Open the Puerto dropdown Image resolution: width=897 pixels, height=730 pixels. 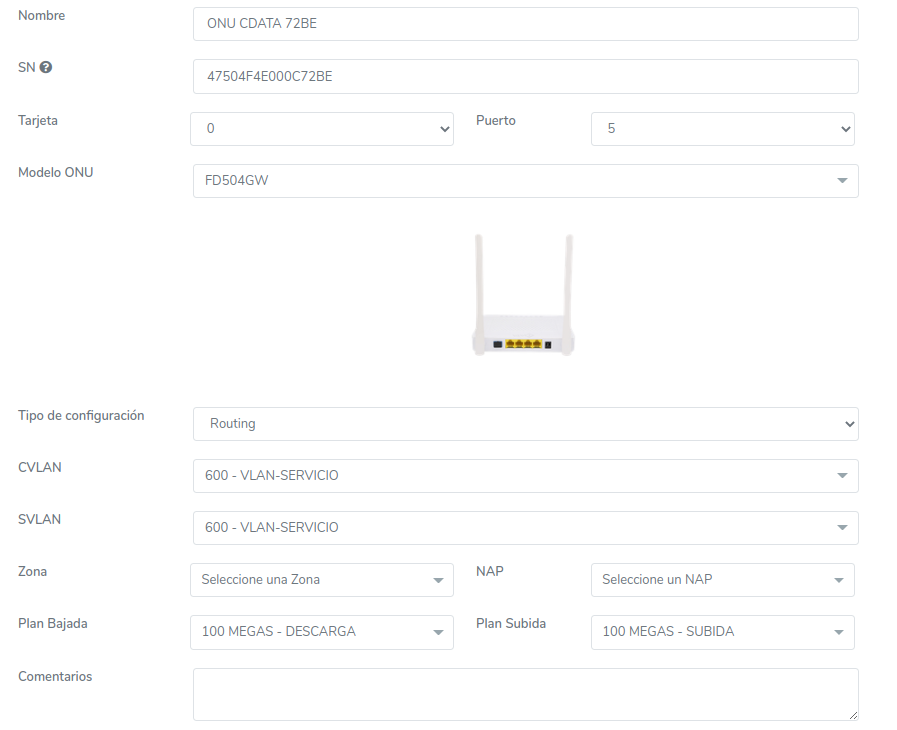pyautogui.click(x=722, y=129)
